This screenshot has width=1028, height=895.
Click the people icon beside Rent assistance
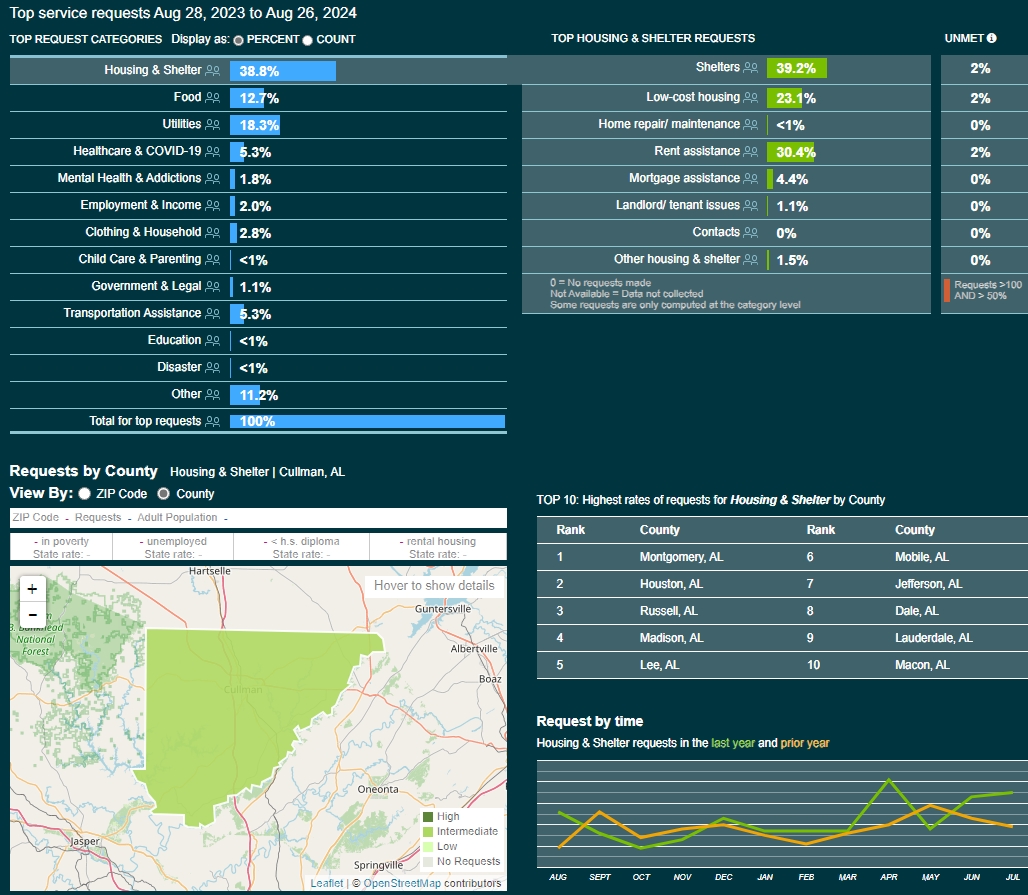749,151
